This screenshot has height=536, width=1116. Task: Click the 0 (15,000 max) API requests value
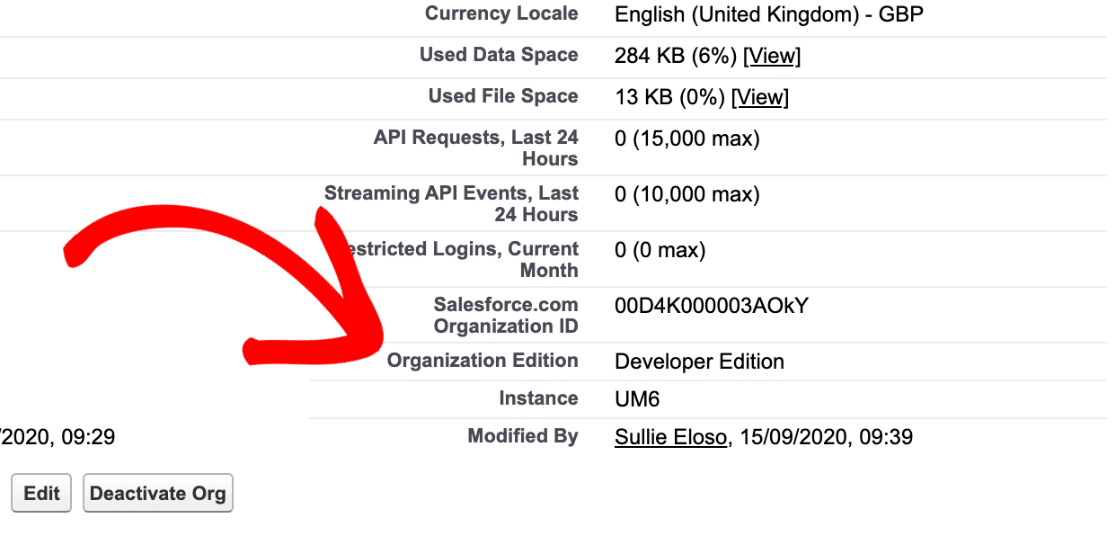pos(688,139)
